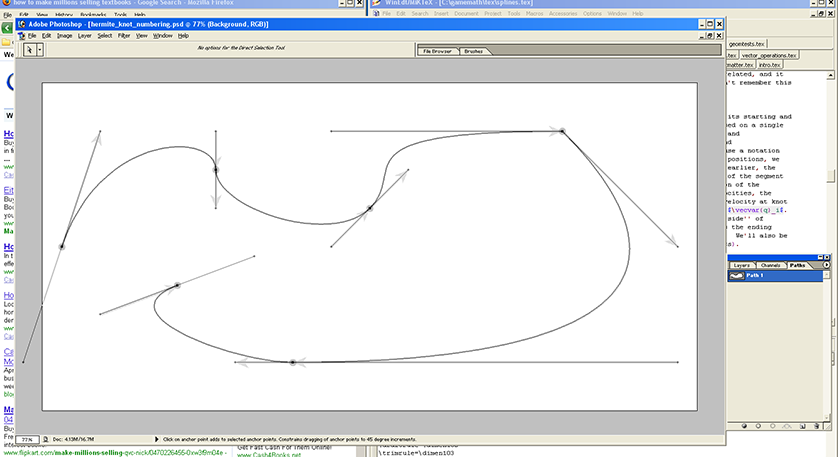This screenshot has width=838, height=457.
Task: Click the middle anchor point on the diagonal handle
Action: [370, 208]
